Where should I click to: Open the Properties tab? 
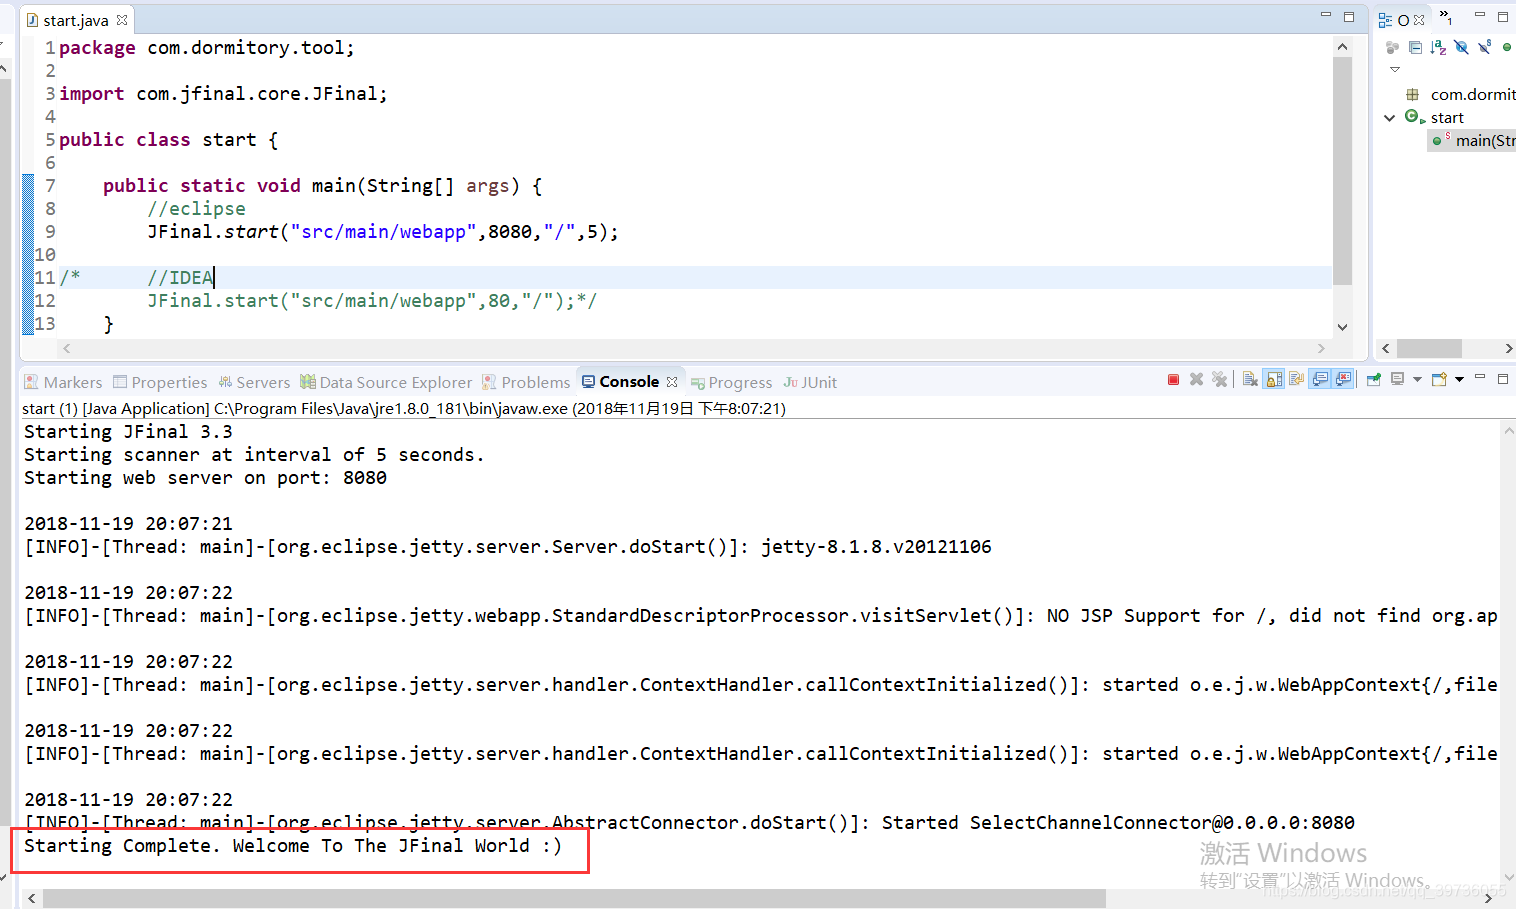160,382
